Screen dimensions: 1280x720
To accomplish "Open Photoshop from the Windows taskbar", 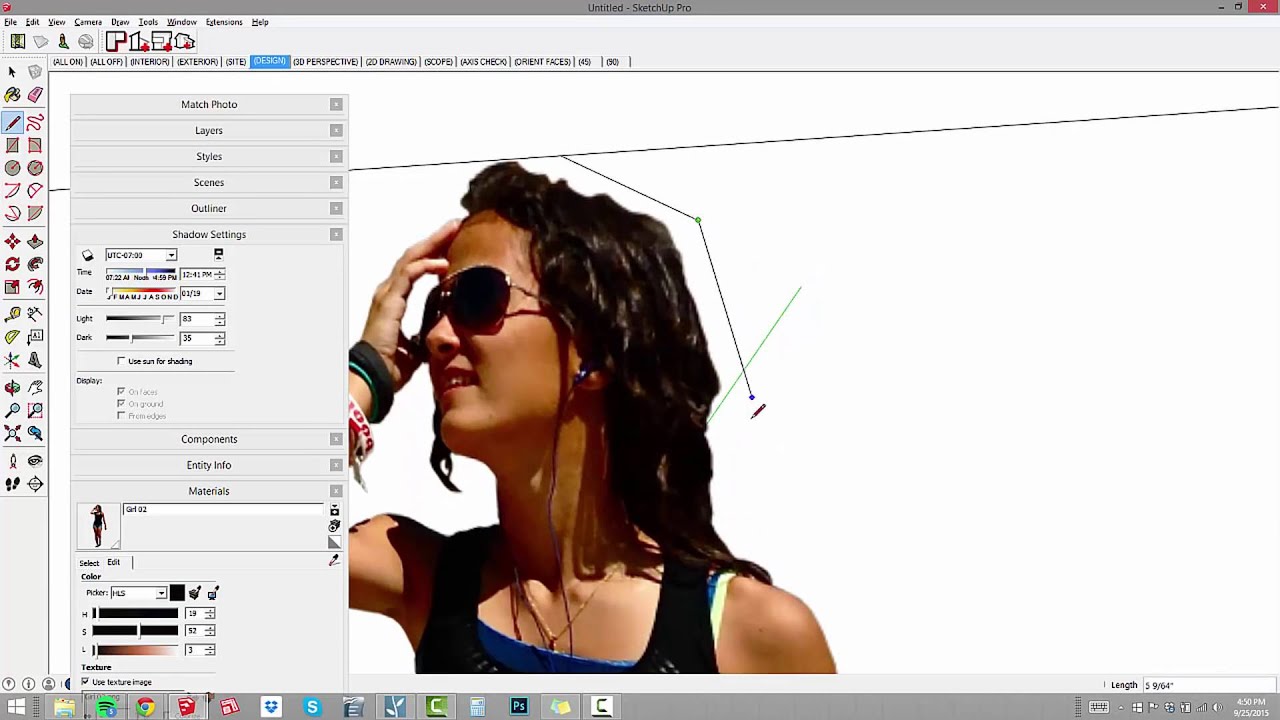I will (519, 707).
